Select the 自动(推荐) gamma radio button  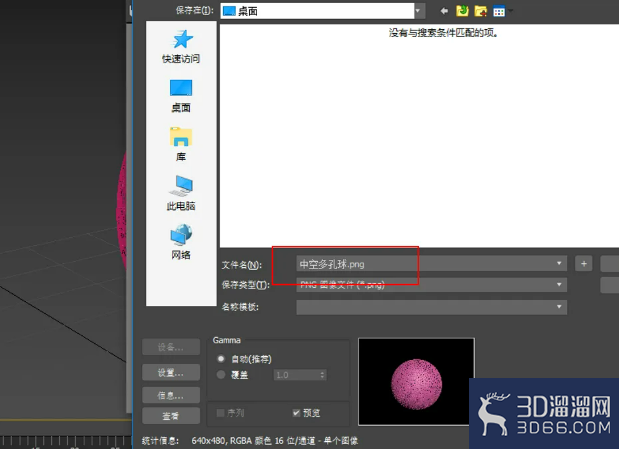coord(221,359)
